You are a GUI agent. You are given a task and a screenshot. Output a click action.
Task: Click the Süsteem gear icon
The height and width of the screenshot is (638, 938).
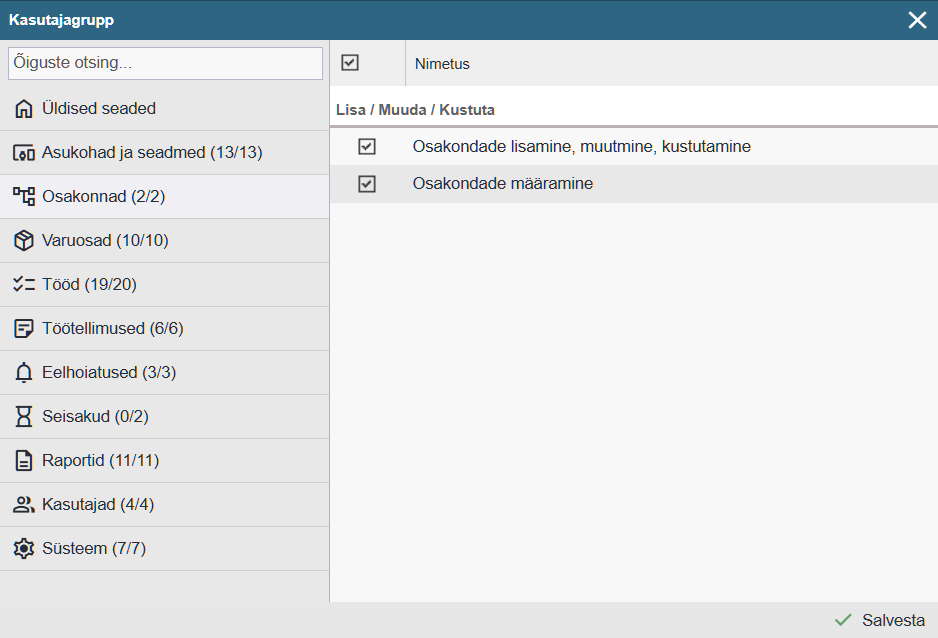point(24,549)
